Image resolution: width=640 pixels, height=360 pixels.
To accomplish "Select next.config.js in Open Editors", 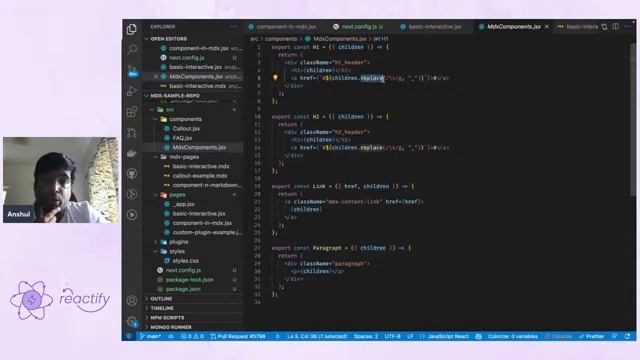I will pos(187,58).
